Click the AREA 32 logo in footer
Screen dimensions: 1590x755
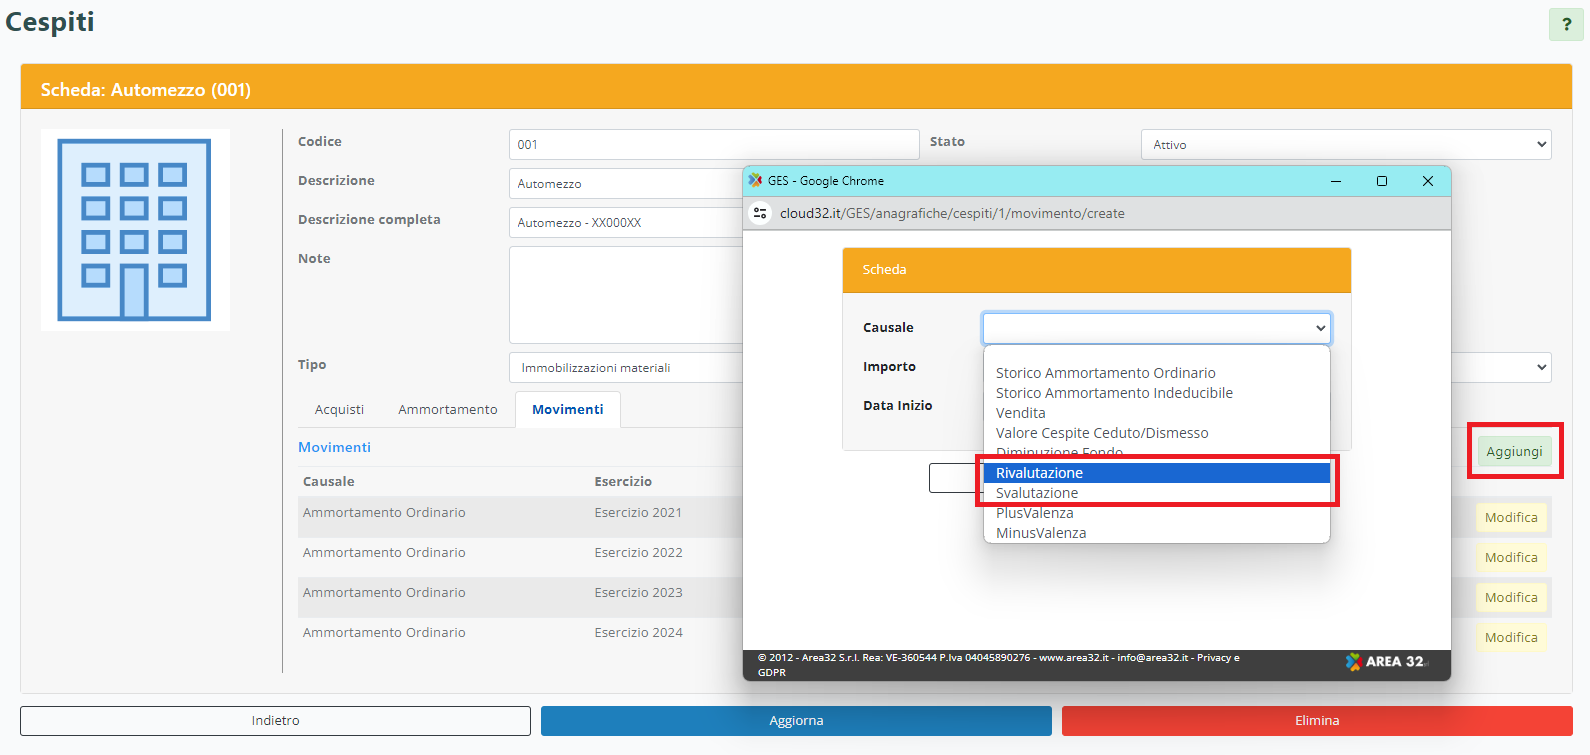1386,662
